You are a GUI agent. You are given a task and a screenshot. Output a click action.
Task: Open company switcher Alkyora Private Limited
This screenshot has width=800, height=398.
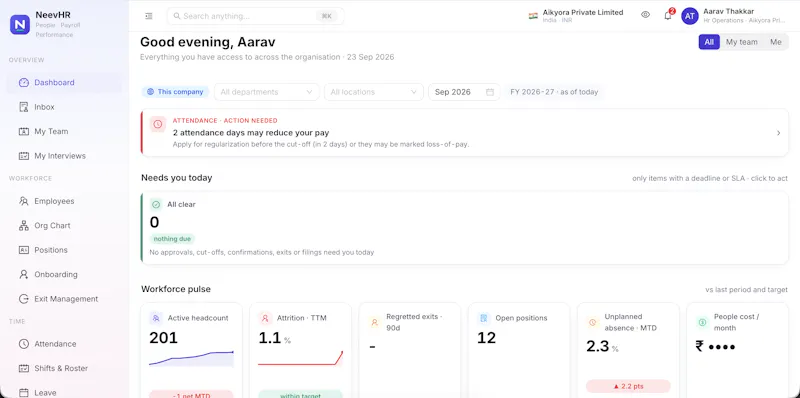pyautogui.click(x=577, y=16)
